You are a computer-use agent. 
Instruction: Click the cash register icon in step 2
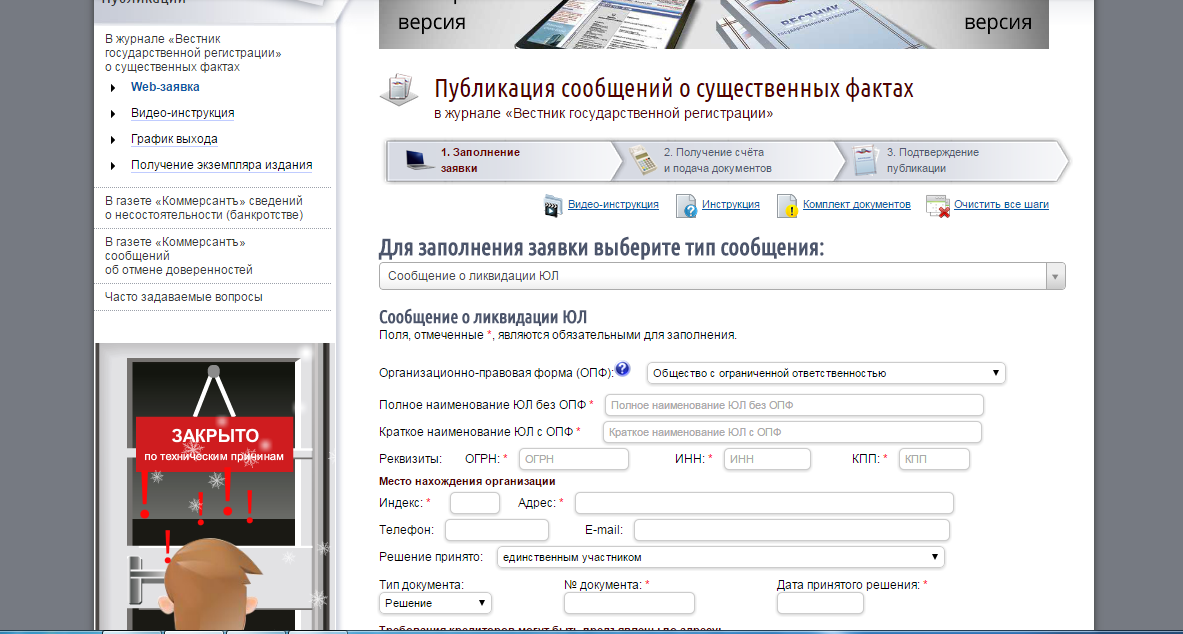tap(643, 159)
